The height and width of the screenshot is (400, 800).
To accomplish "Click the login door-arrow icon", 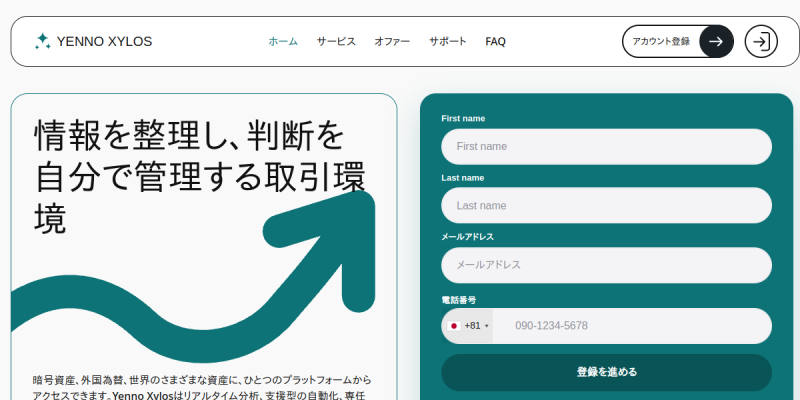I will (x=761, y=41).
